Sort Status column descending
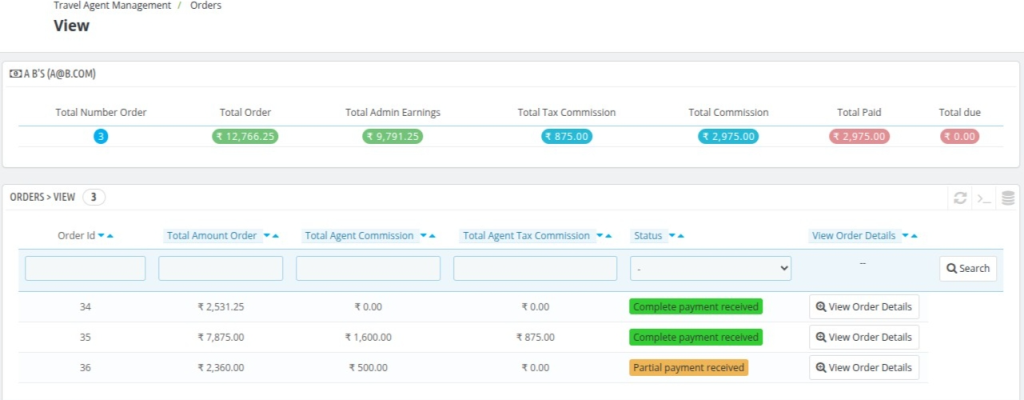Viewport: 1024px width, 400px height. pos(672,236)
